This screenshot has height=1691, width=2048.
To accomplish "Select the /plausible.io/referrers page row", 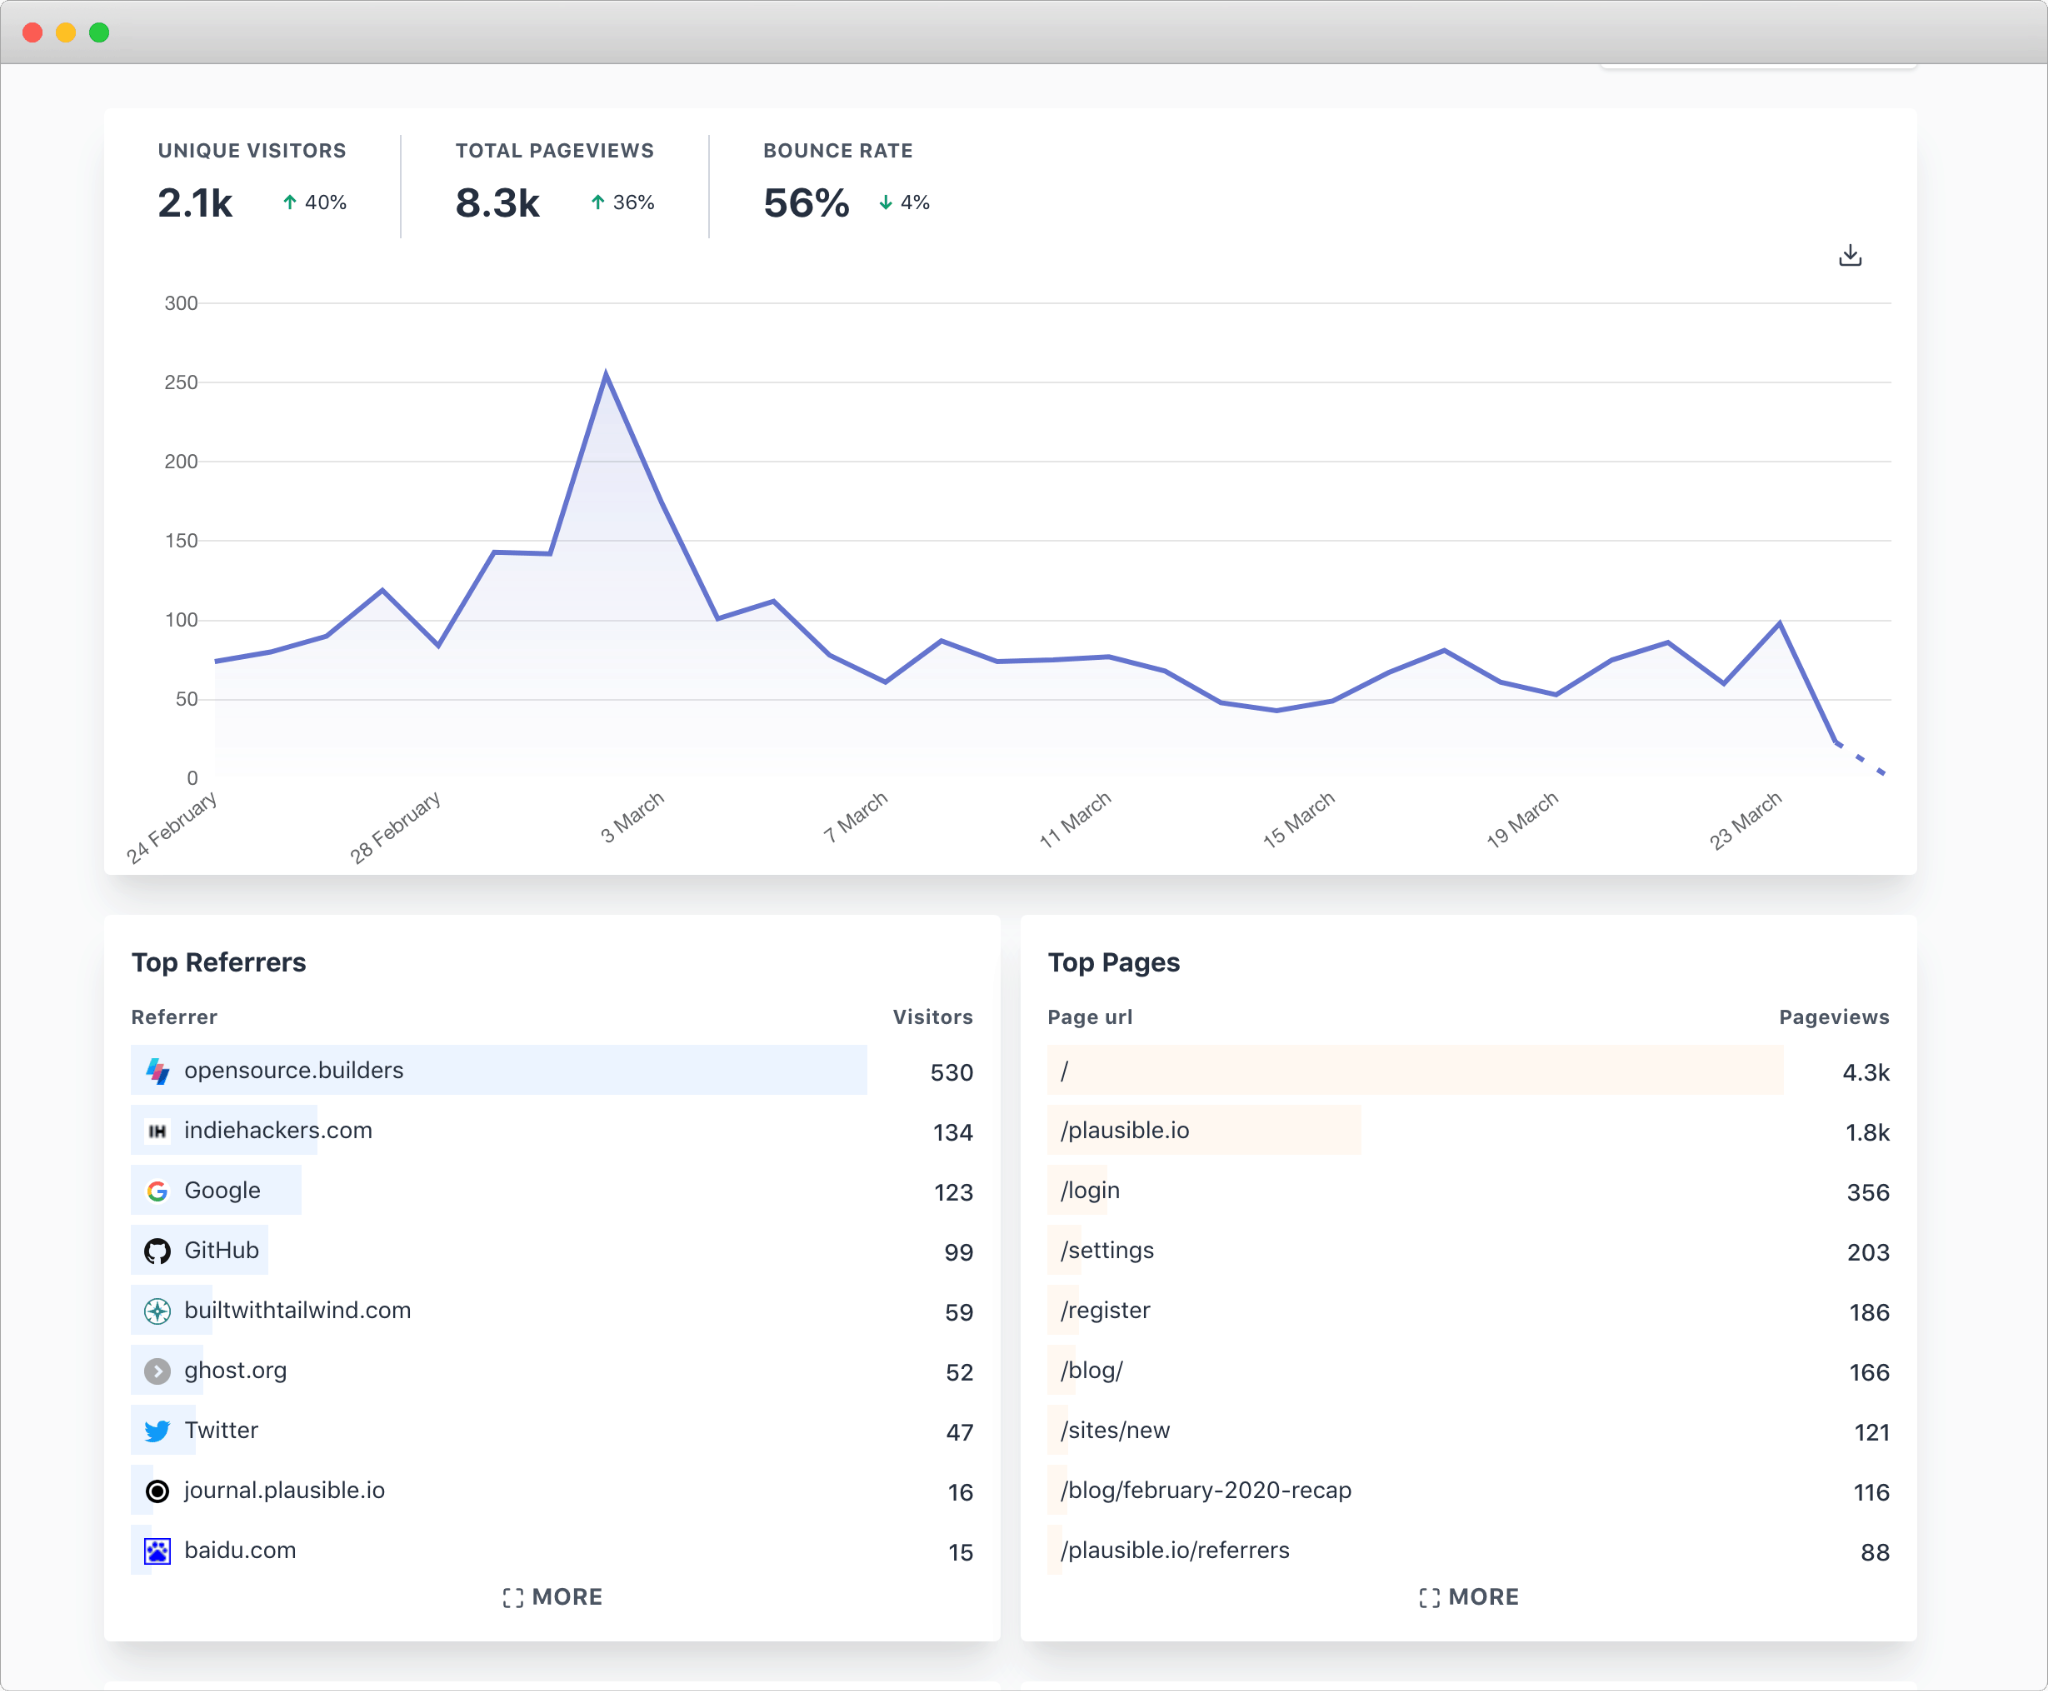I will 1175,1550.
